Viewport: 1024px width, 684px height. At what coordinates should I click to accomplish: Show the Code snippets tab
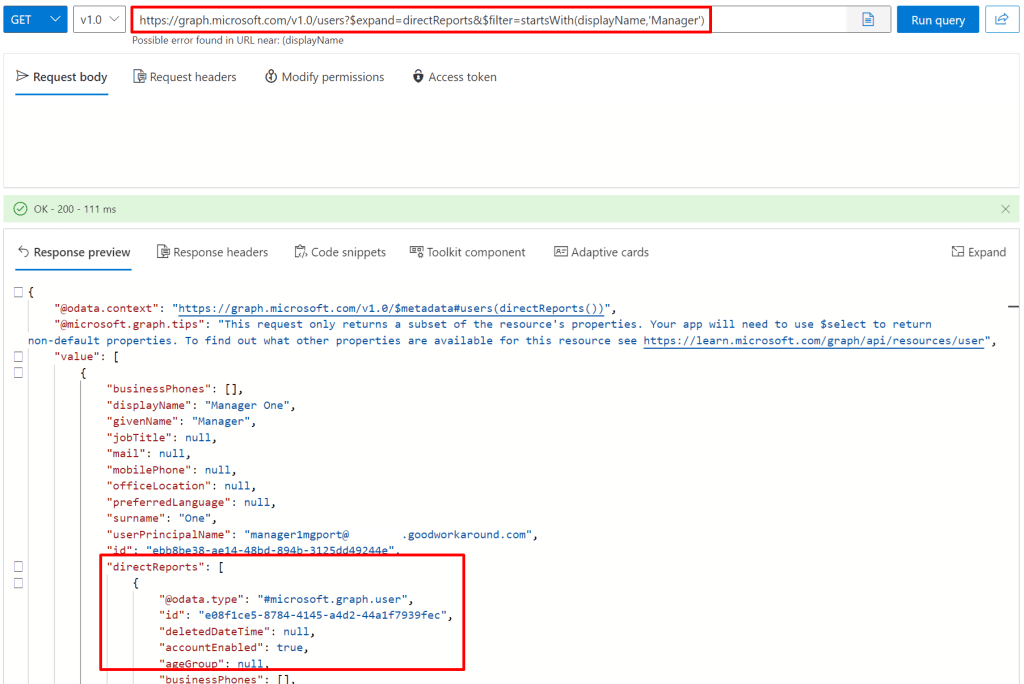point(340,252)
